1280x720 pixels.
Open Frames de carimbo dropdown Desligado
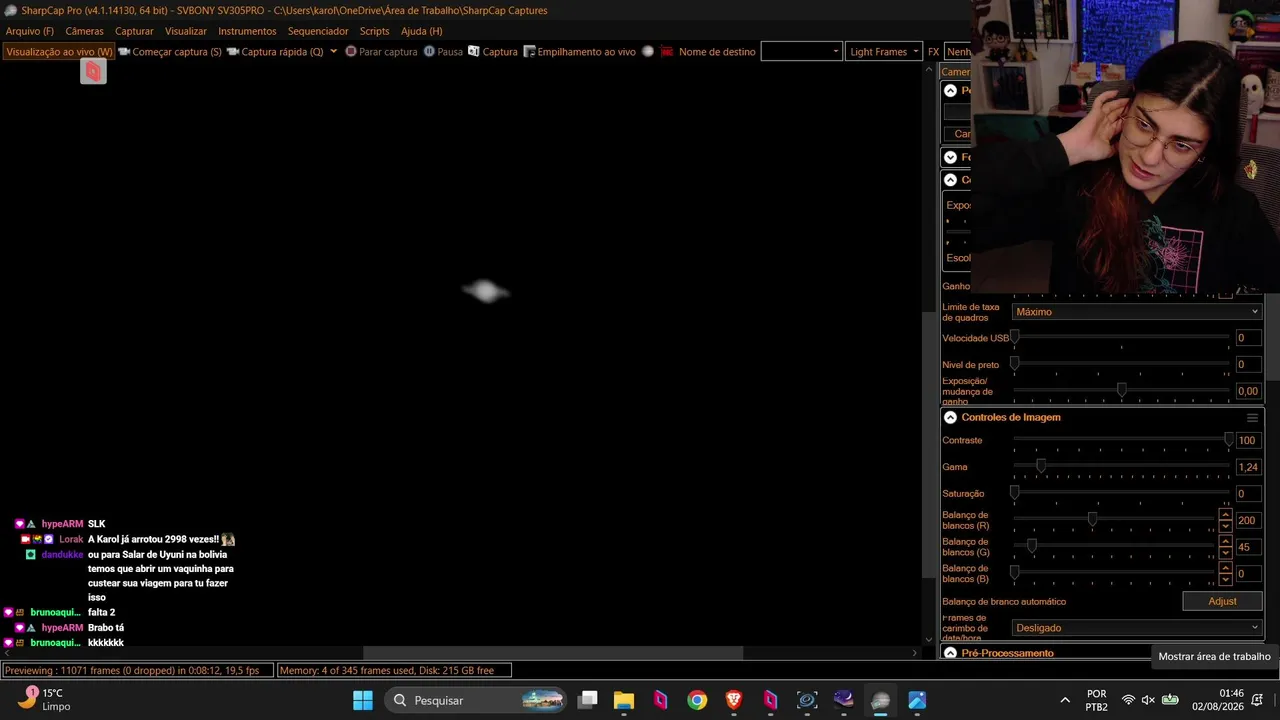click(x=1137, y=628)
